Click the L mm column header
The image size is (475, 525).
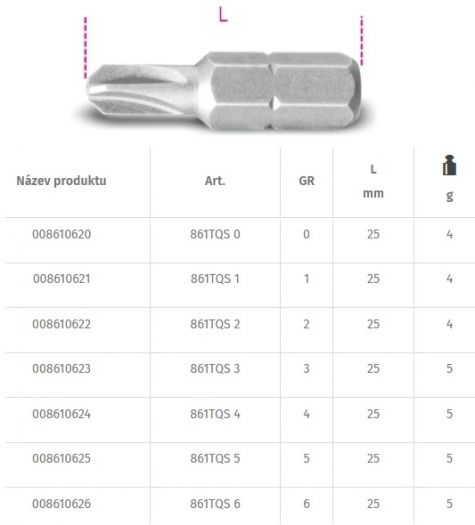pyautogui.click(x=373, y=181)
